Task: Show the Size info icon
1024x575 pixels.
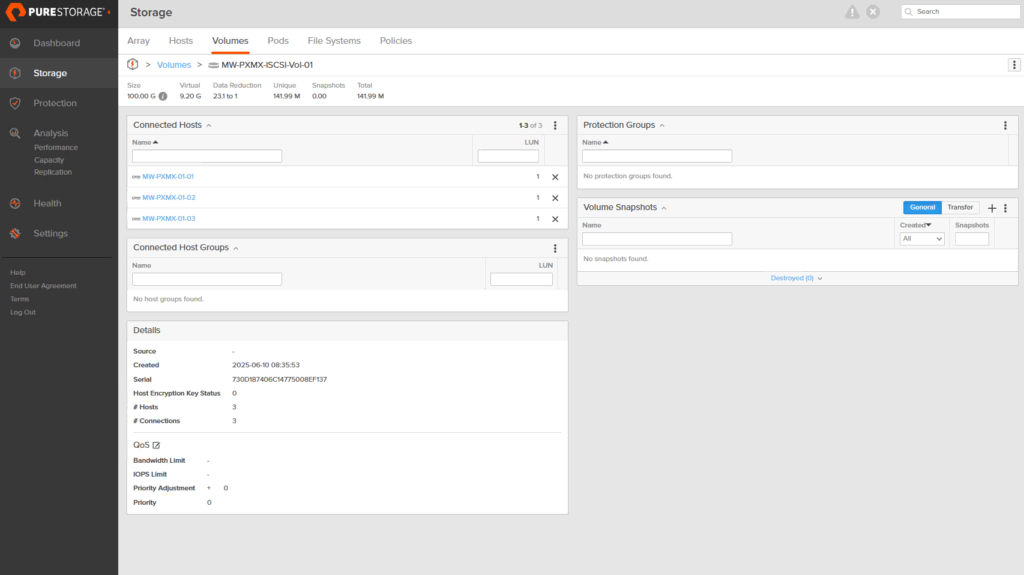Action: [163, 96]
